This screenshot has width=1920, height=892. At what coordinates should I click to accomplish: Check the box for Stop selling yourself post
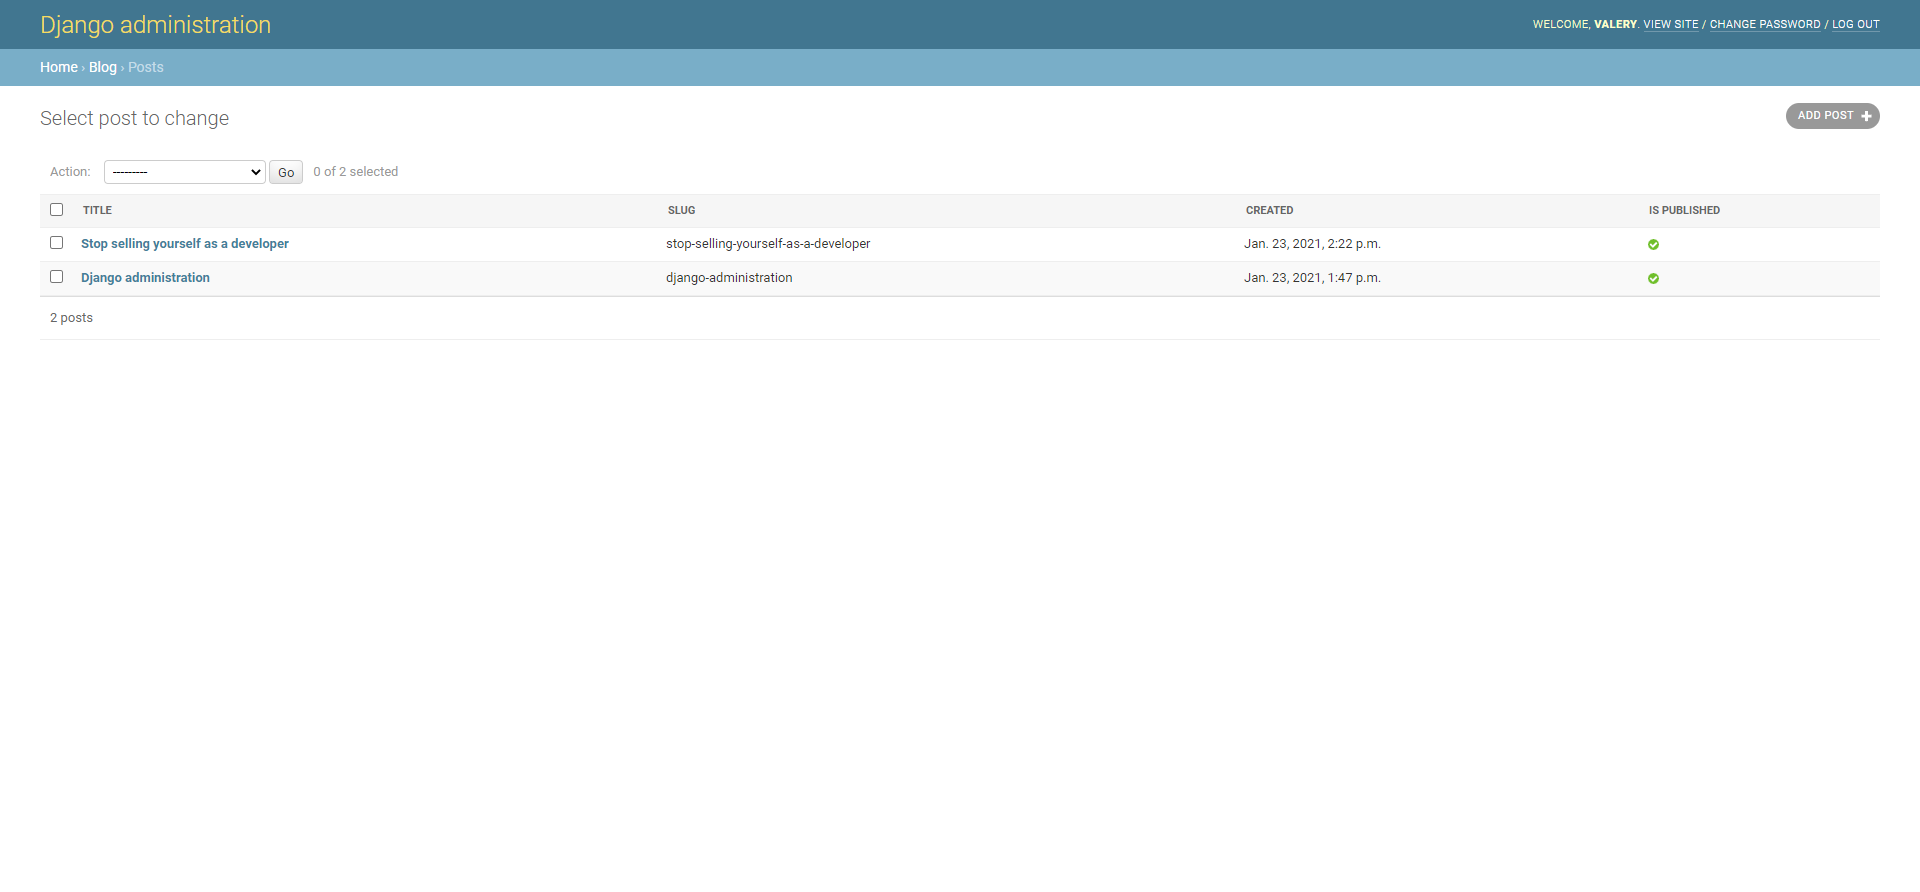coord(56,243)
